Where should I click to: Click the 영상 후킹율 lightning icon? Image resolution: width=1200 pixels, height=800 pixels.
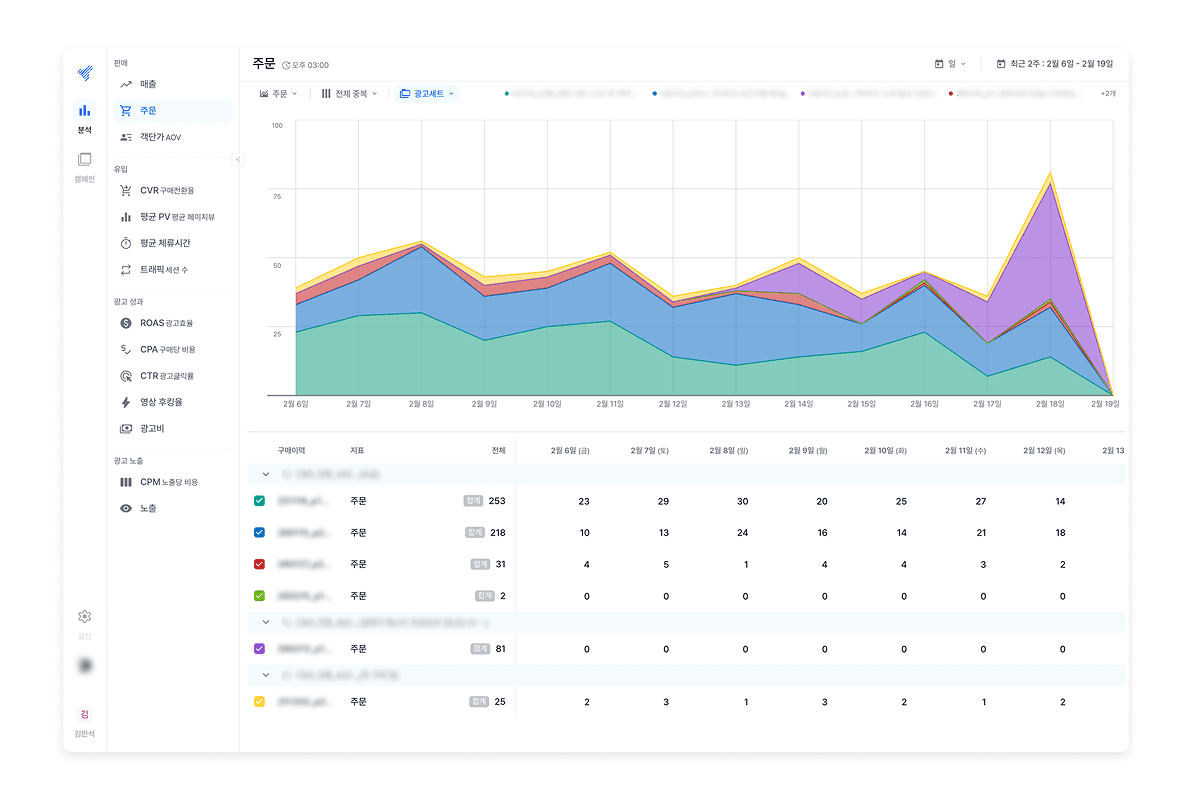coord(126,402)
